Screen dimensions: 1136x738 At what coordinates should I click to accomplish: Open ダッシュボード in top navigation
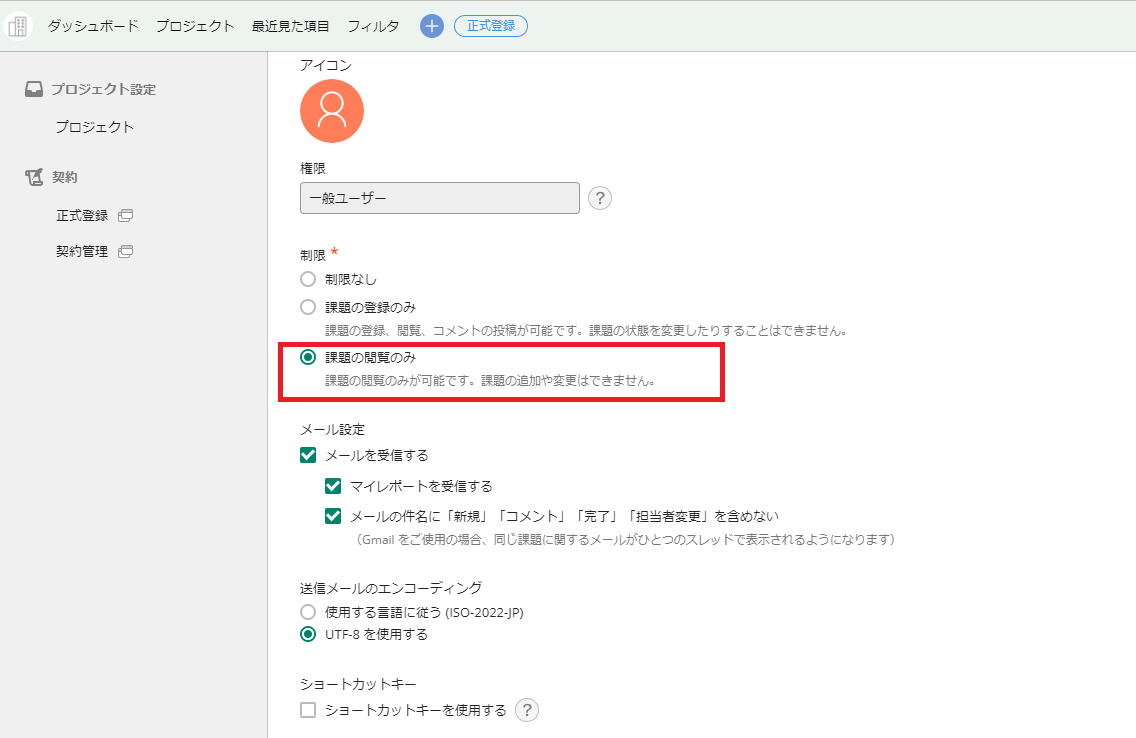[x=93, y=26]
